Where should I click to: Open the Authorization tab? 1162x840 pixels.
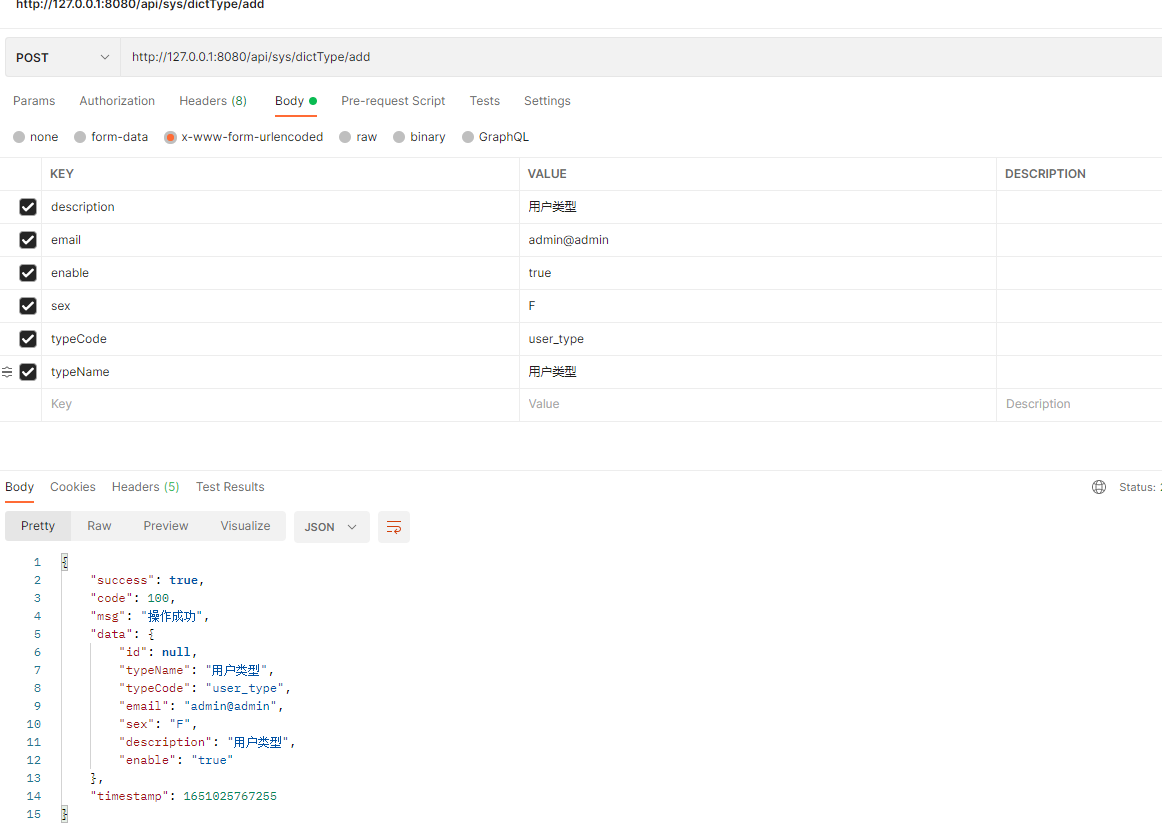[117, 101]
